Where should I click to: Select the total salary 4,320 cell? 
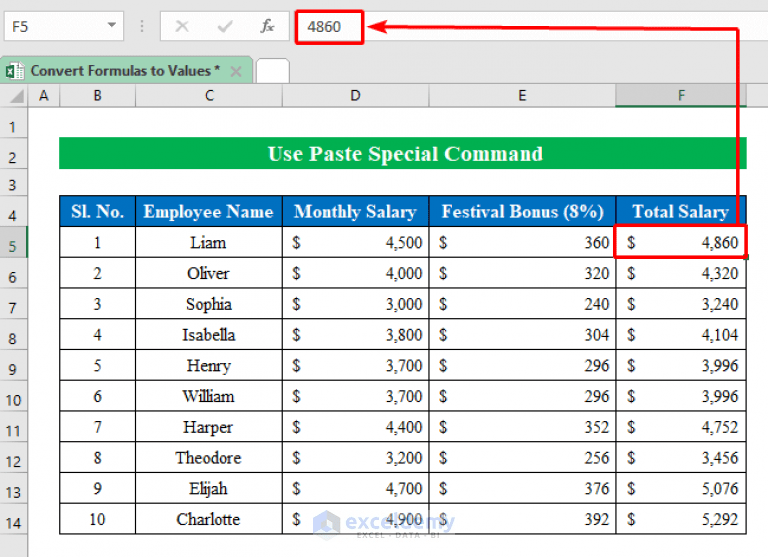681,273
